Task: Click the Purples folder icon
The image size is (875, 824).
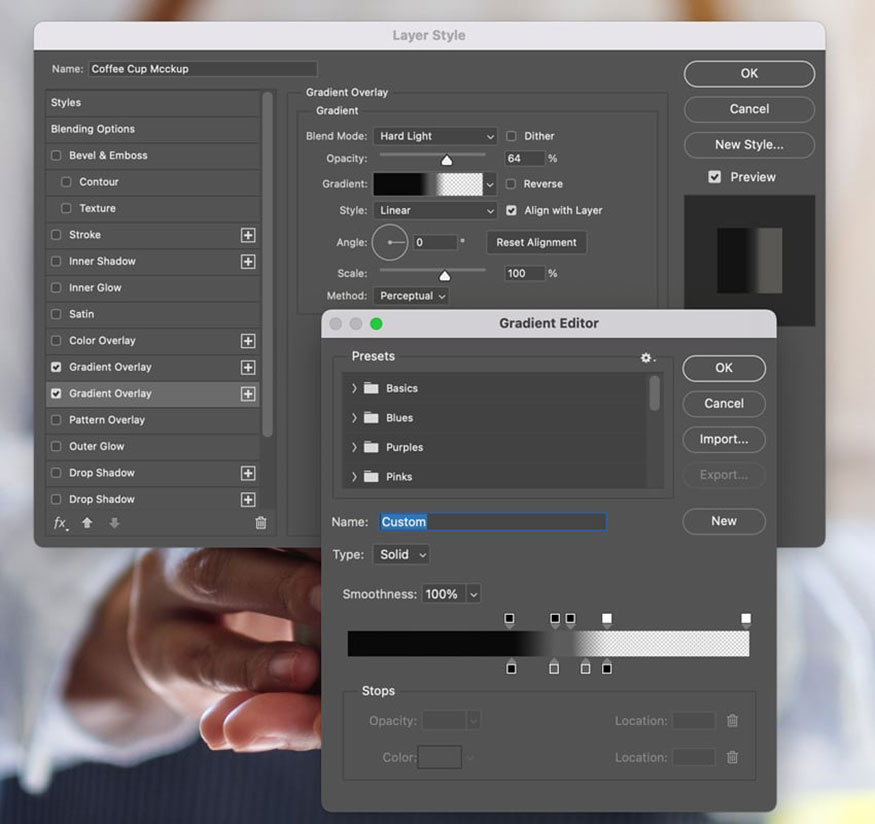Action: pyautogui.click(x=371, y=447)
